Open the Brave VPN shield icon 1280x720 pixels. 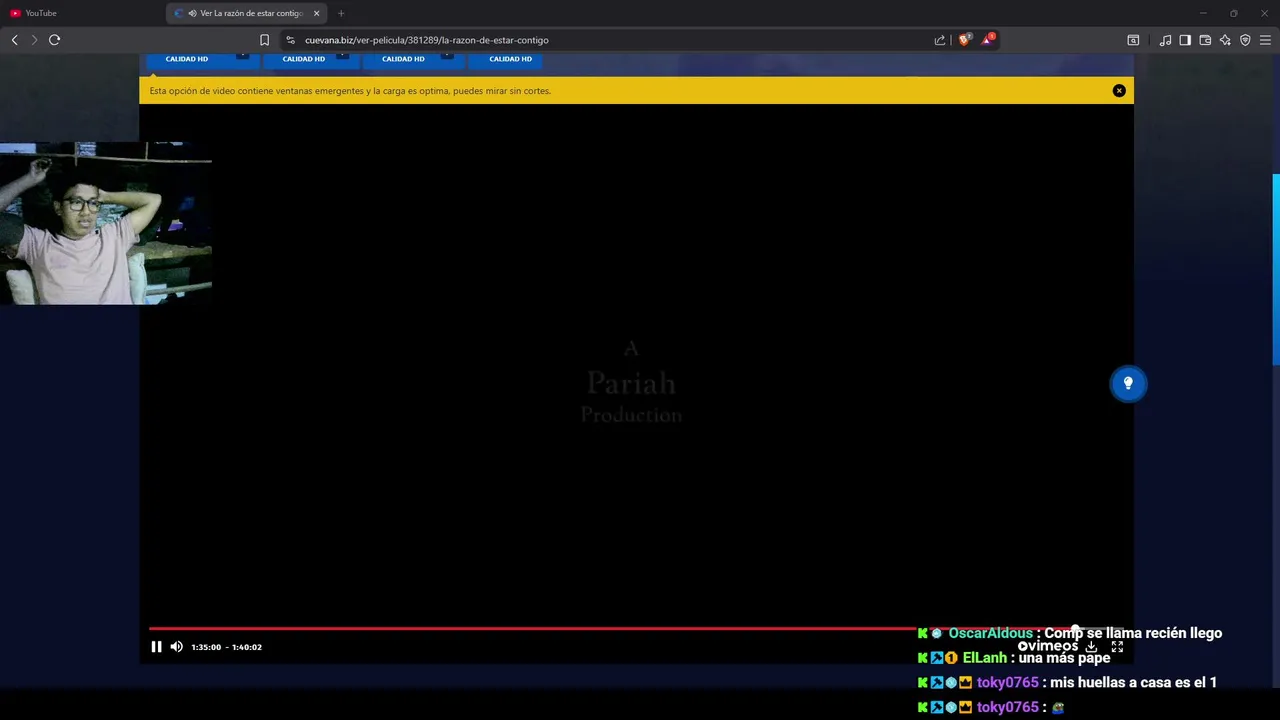tap(1245, 40)
